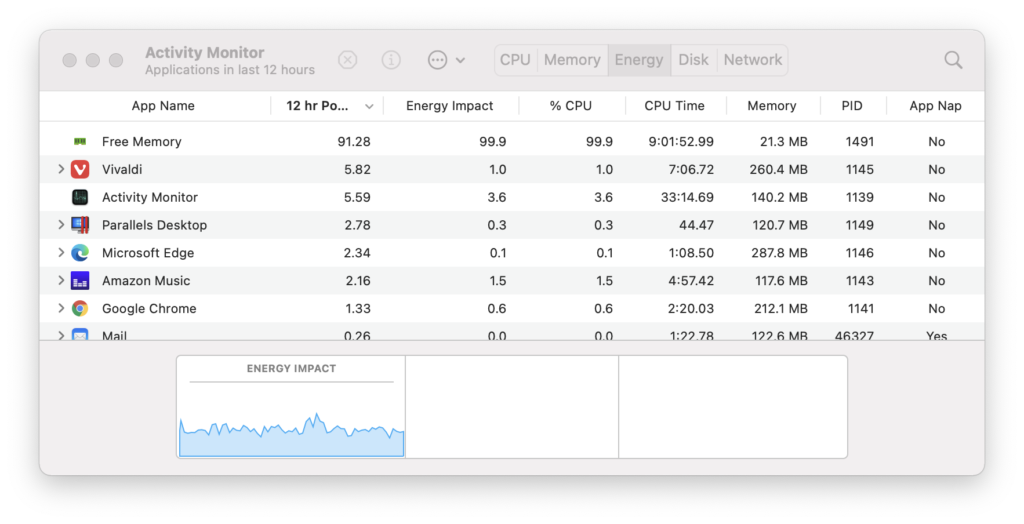Open the Network tab

point(753,60)
